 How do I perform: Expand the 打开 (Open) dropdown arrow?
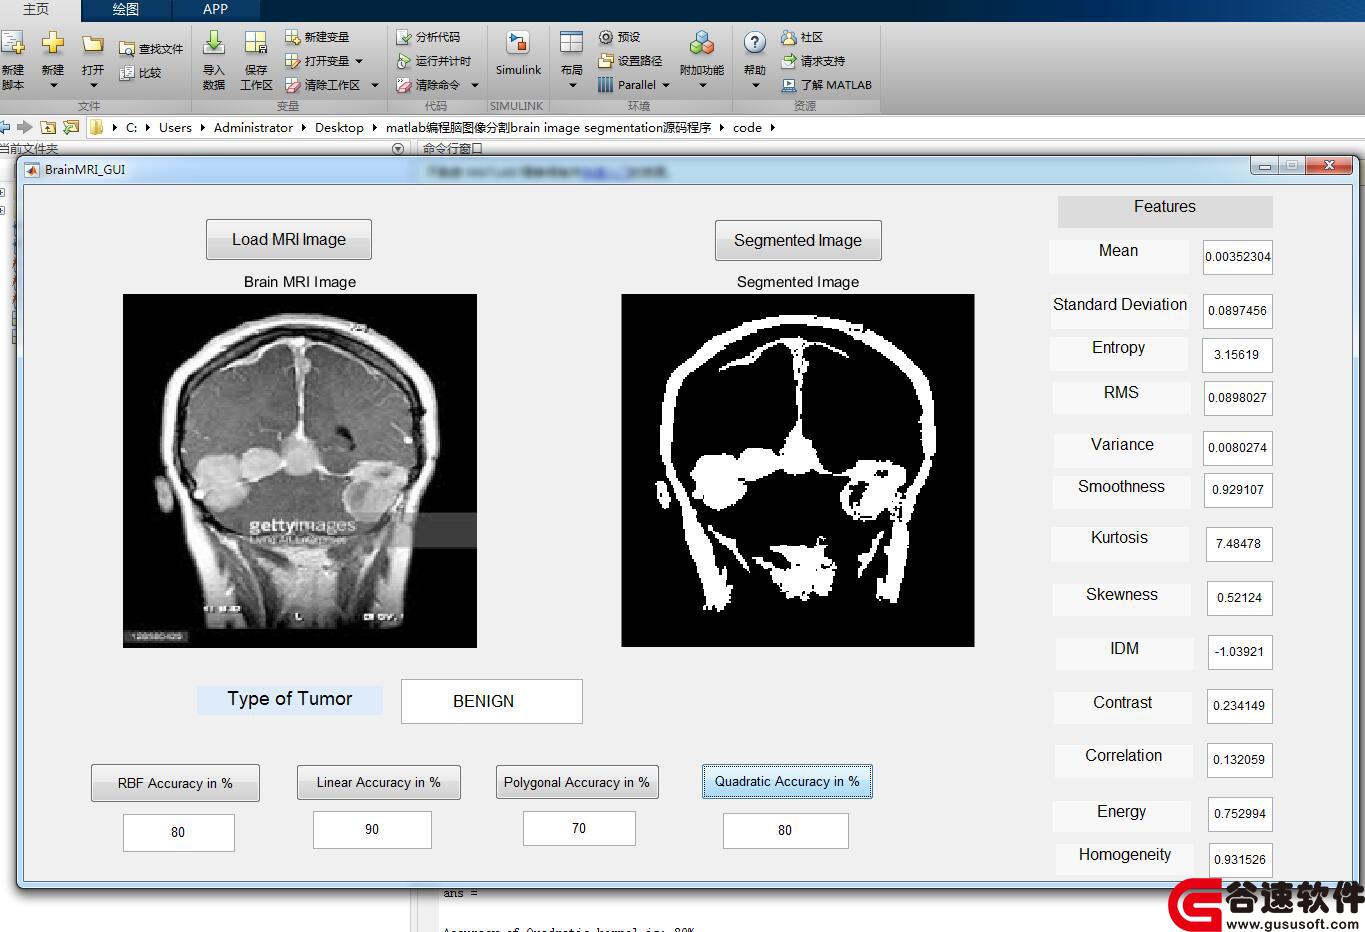93,86
